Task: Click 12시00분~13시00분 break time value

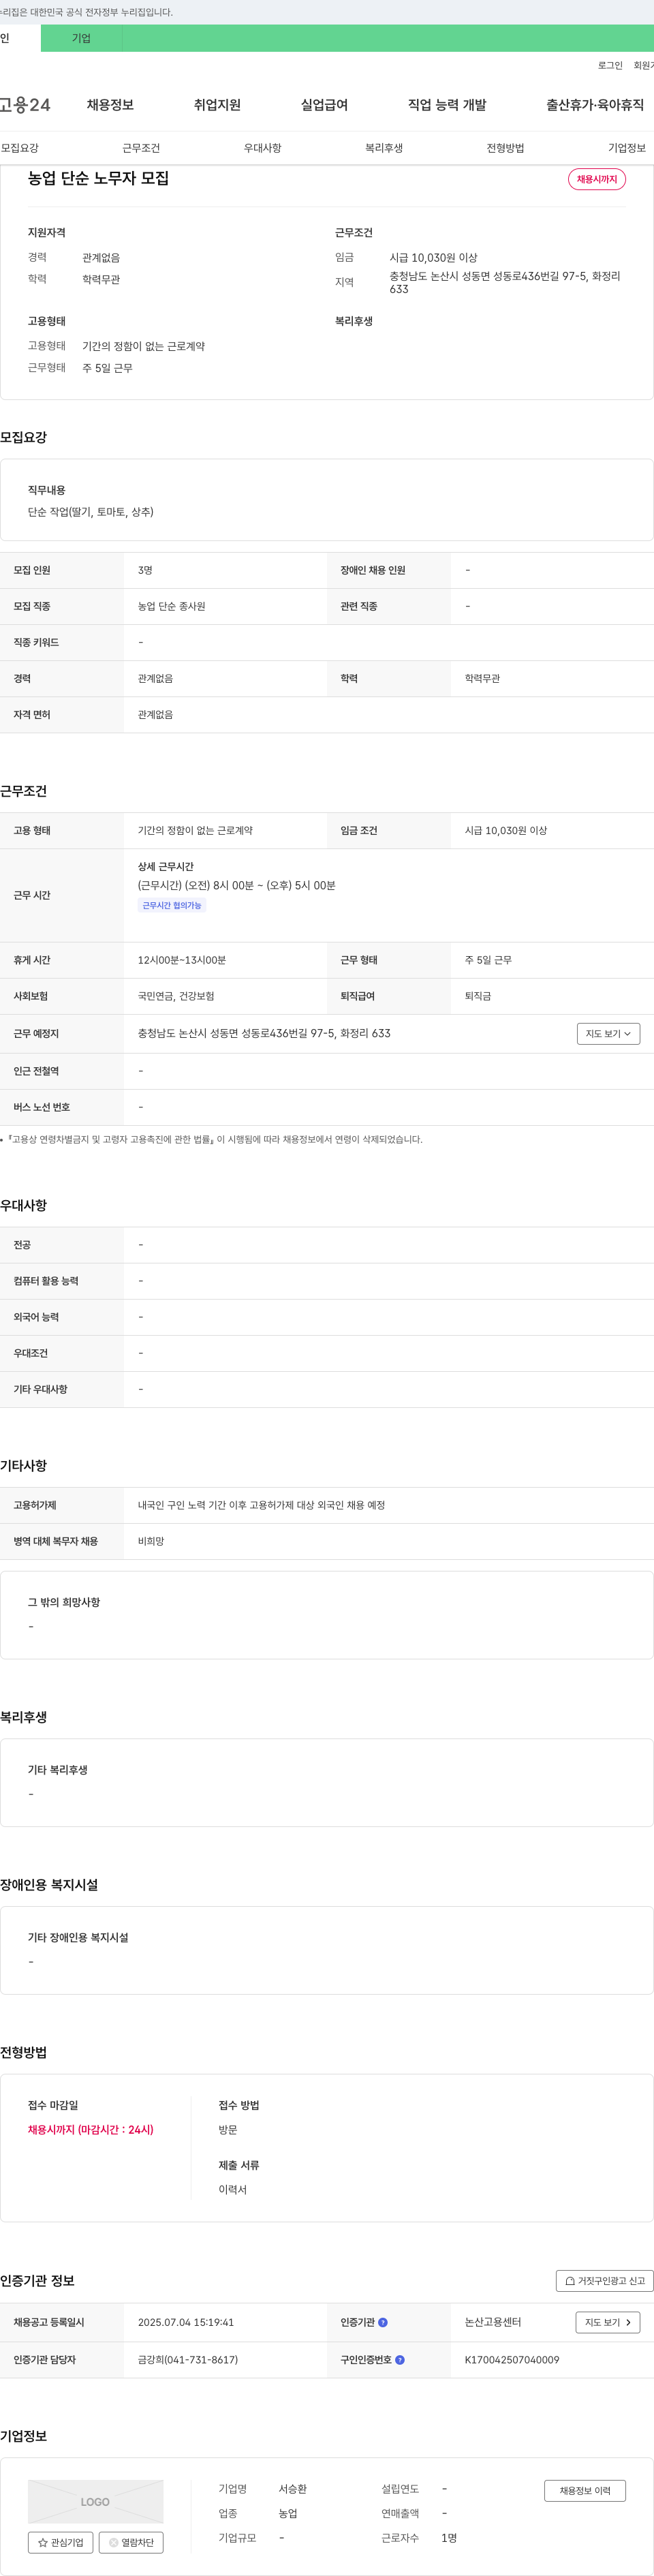Action: point(182,960)
